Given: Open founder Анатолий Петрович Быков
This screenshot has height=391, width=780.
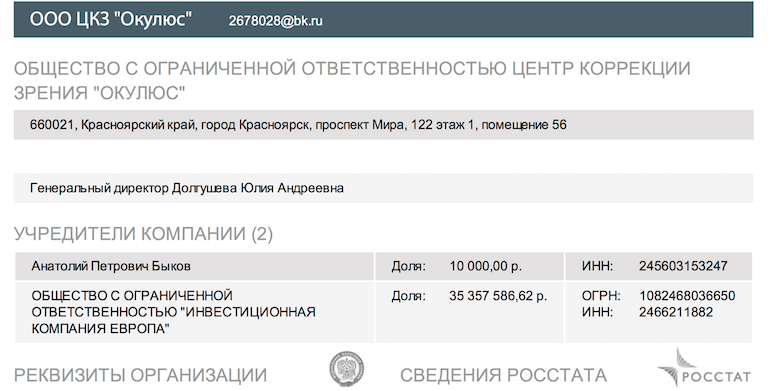Looking at the screenshot, I should pyautogui.click(x=111, y=266).
